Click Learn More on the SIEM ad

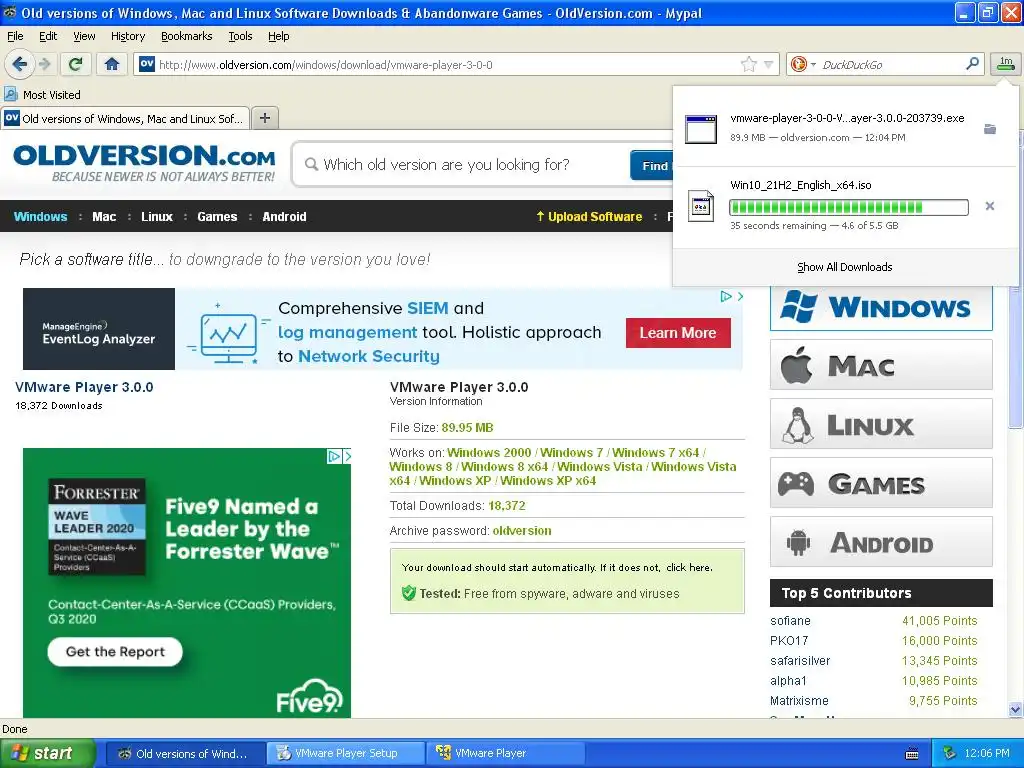(678, 333)
